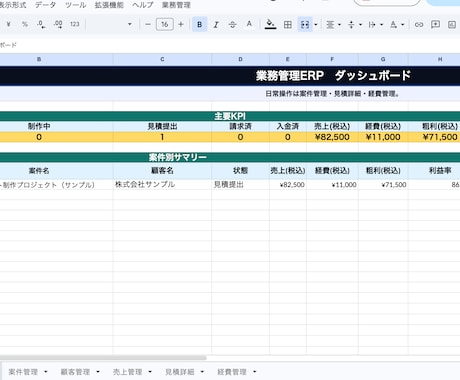Open the データ menu

(46, 5)
